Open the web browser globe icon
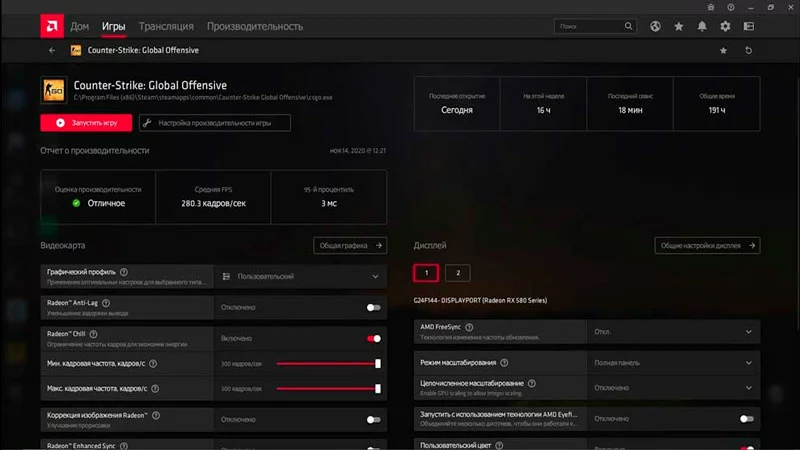The width and height of the screenshot is (800, 450). [x=655, y=26]
